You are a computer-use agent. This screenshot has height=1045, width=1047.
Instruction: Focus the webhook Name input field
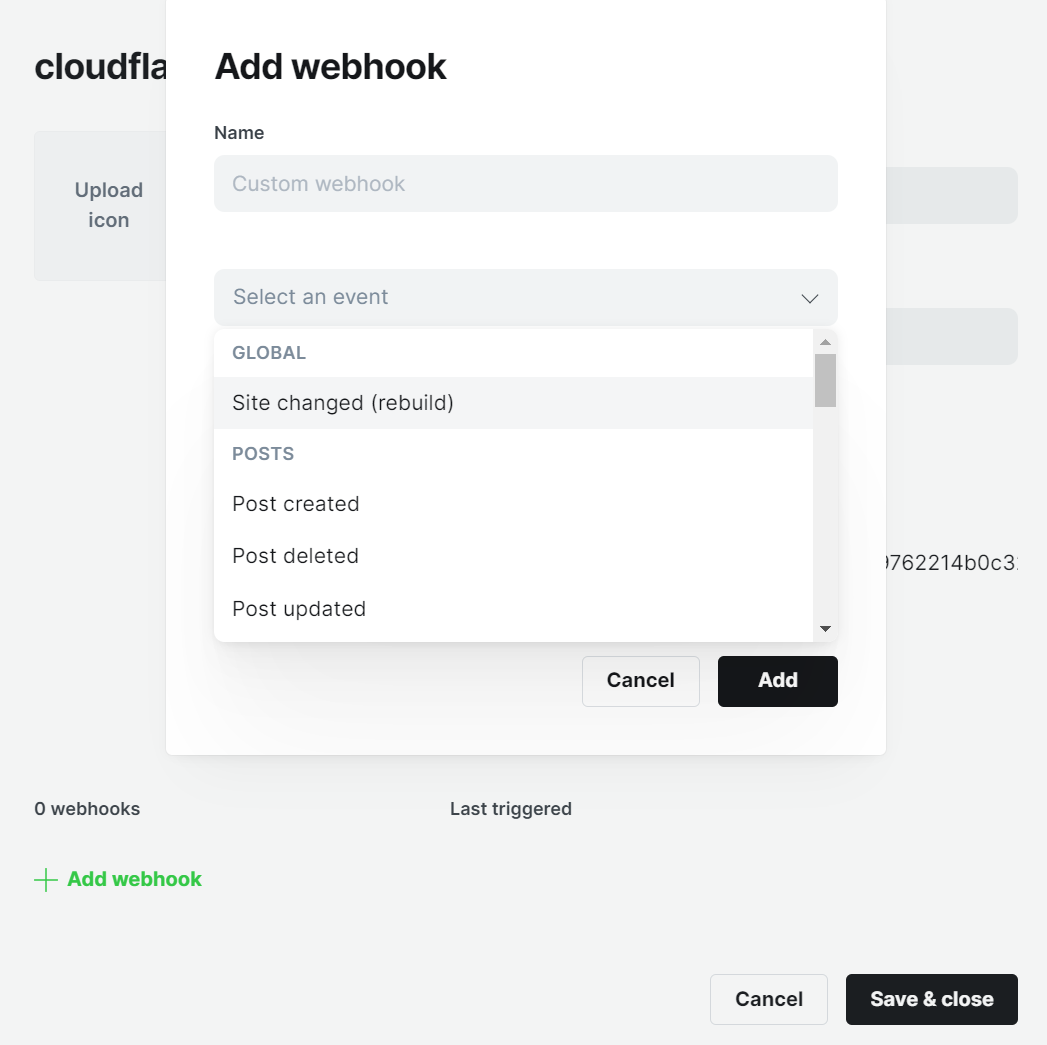pos(525,184)
